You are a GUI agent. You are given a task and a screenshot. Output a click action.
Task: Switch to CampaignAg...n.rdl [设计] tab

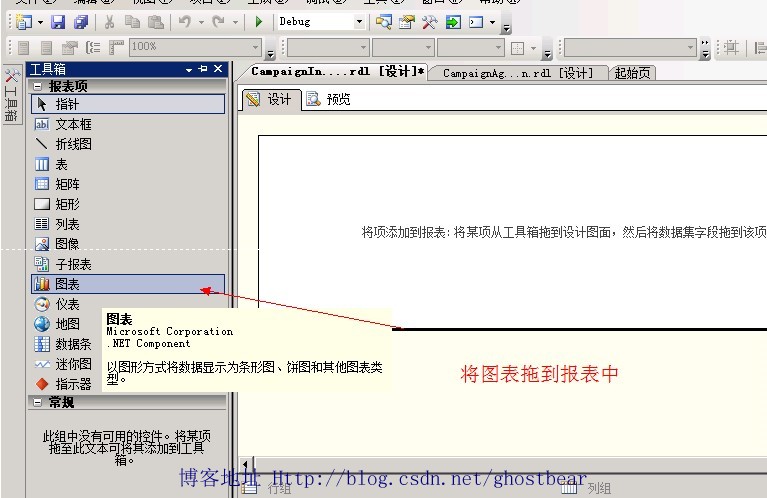[x=518, y=73]
